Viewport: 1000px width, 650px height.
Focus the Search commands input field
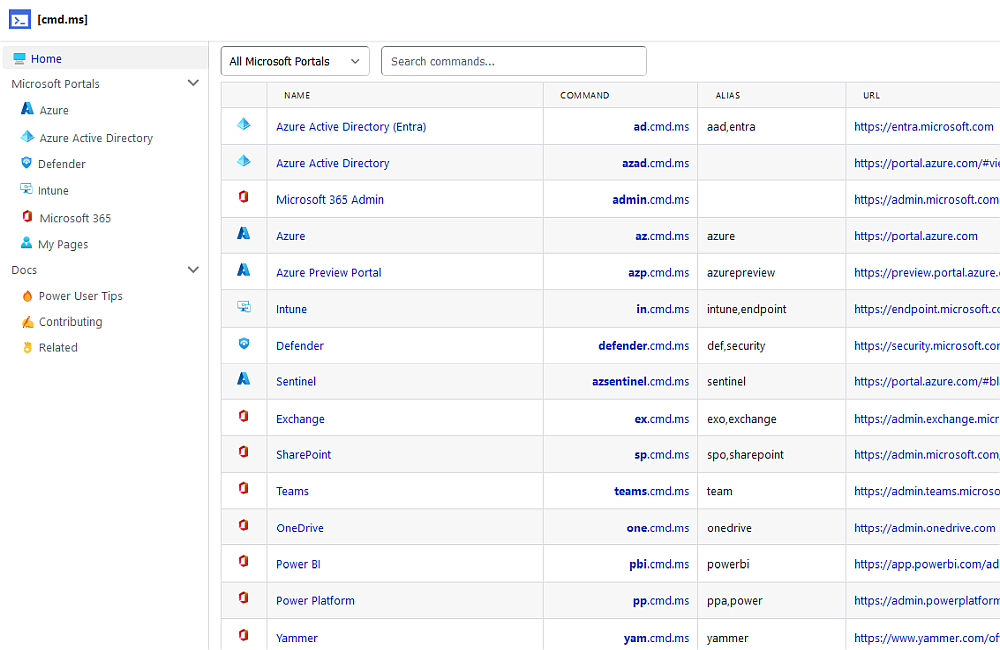point(513,61)
